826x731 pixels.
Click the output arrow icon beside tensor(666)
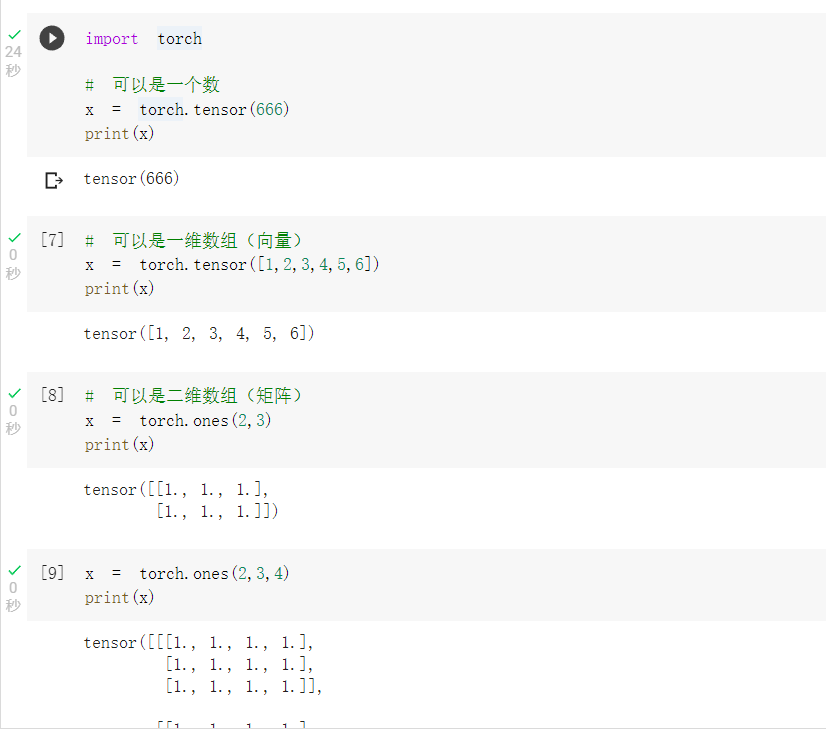(54, 180)
